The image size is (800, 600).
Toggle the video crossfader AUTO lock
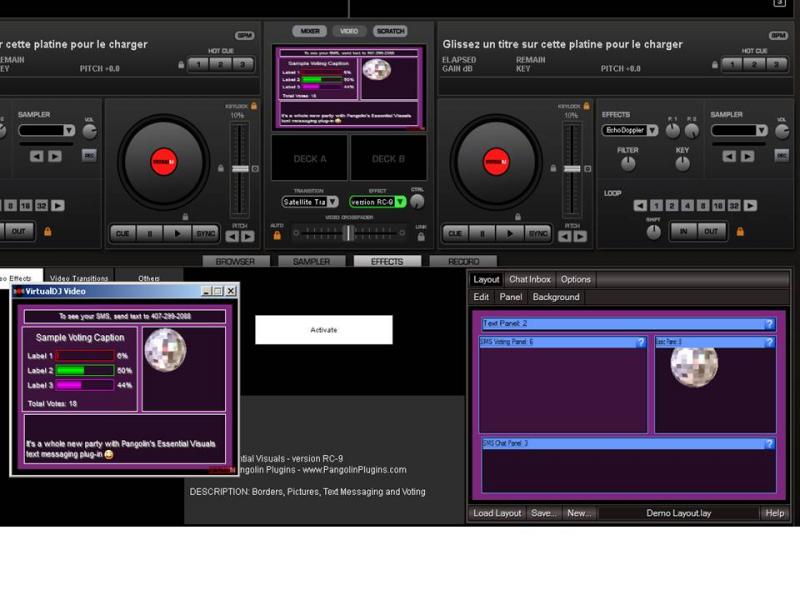pyautogui.click(x=277, y=237)
